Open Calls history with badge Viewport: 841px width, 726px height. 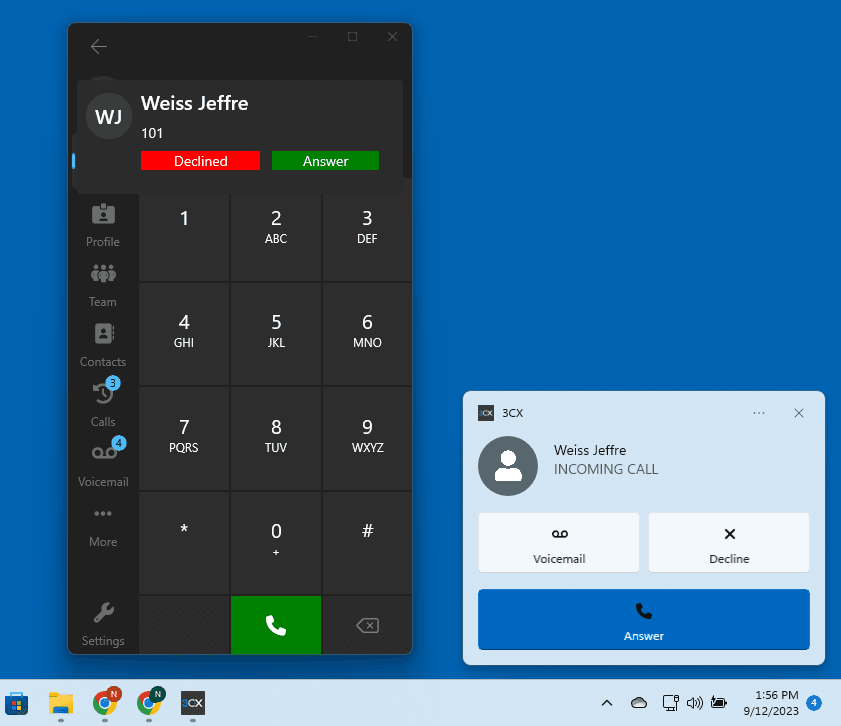[103, 403]
